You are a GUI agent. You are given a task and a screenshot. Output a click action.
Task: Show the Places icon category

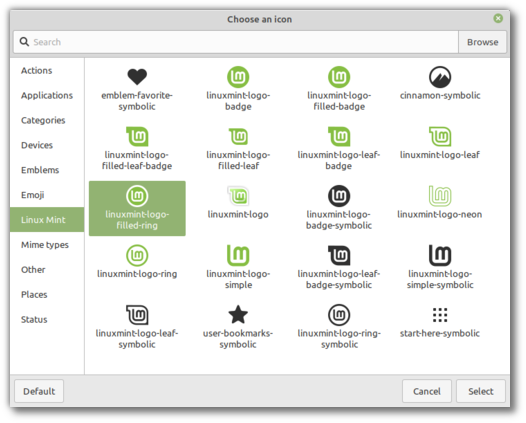click(x=47, y=294)
